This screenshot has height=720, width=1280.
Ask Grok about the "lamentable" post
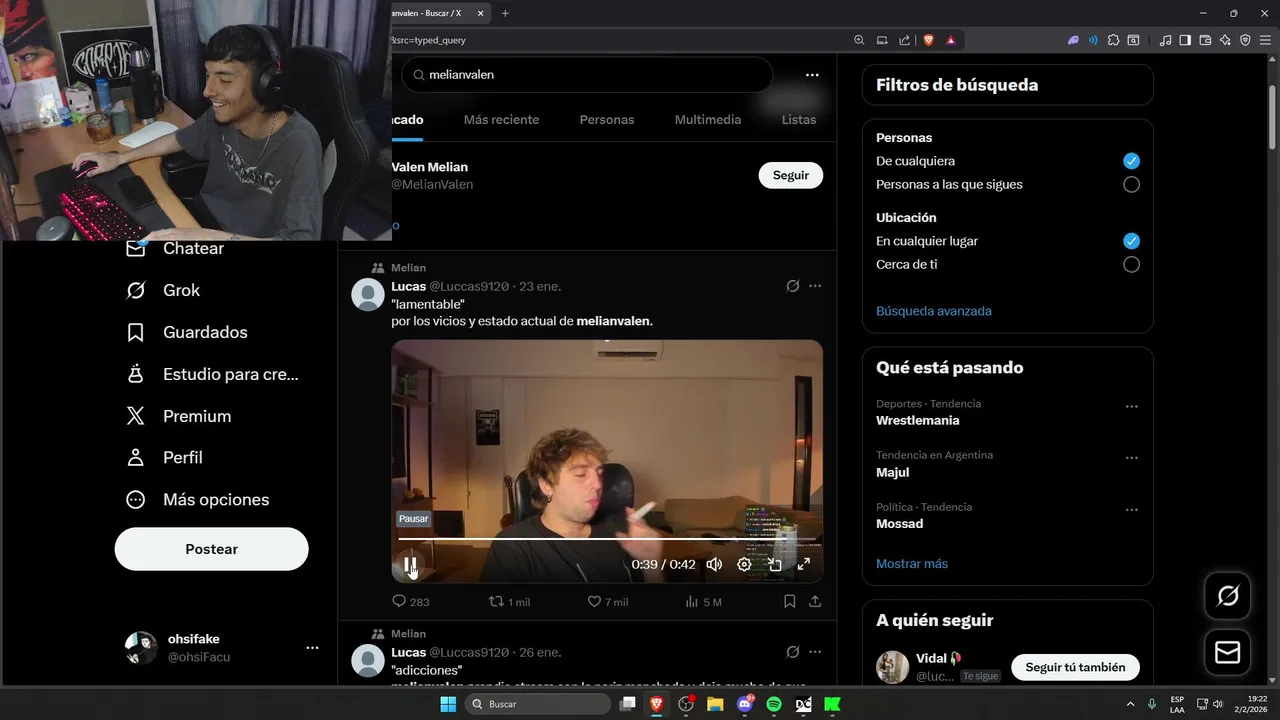(x=793, y=286)
